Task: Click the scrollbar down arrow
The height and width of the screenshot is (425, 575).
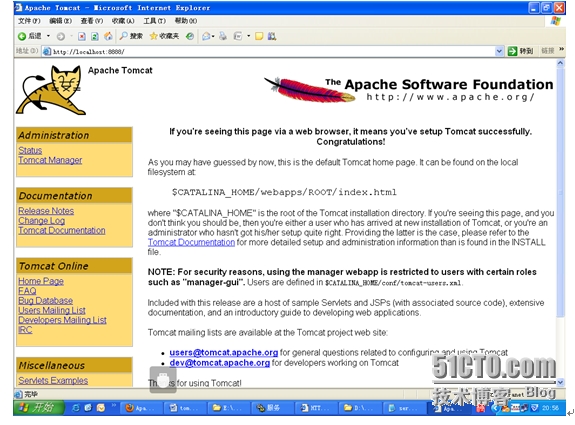Action: (560, 382)
